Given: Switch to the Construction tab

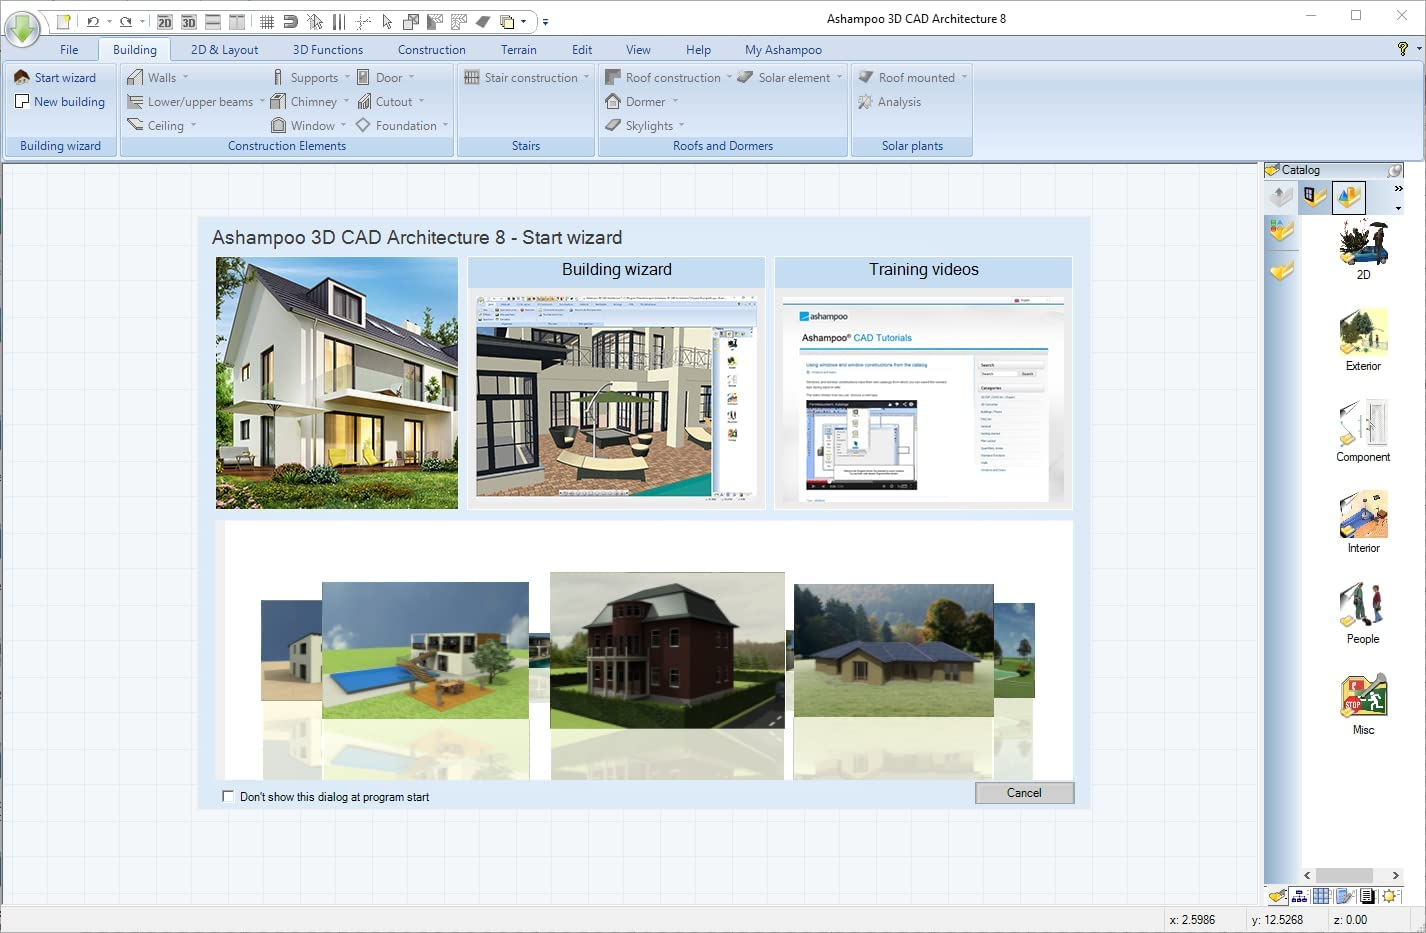Looking at the screenshot, I should [432, 49].
